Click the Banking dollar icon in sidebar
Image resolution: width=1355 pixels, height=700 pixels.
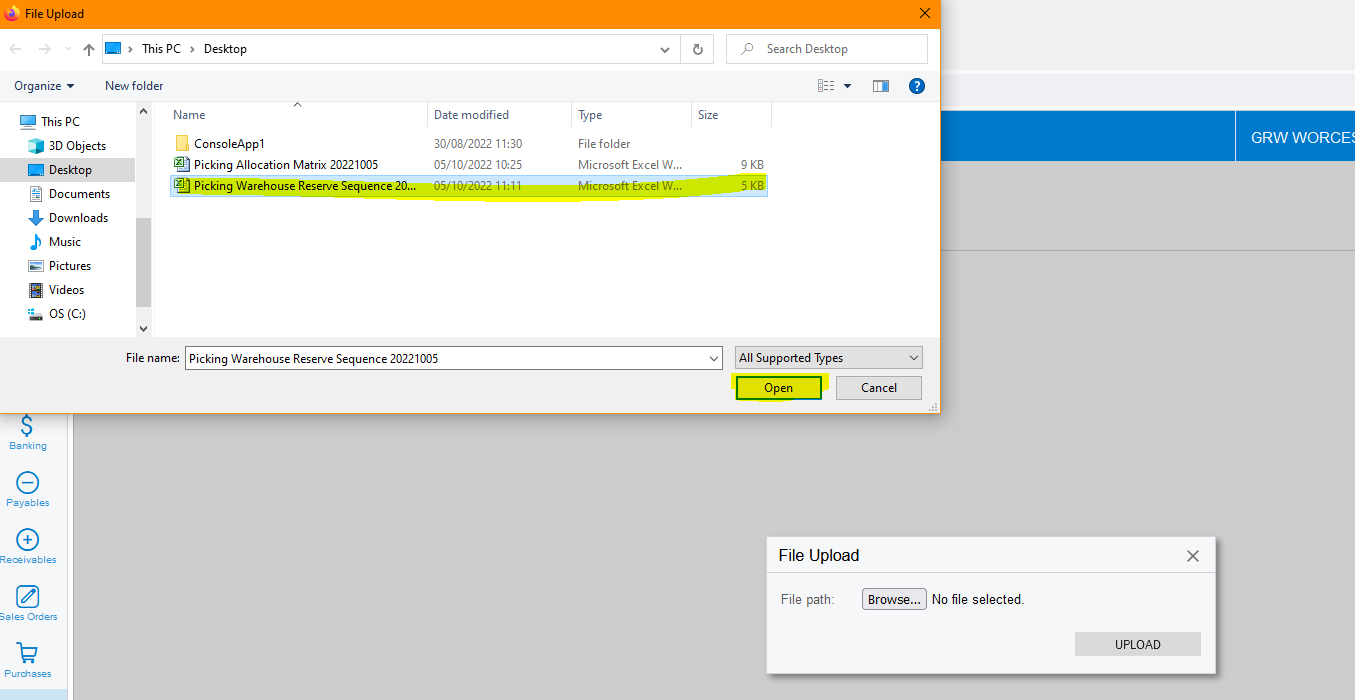click(28, 427)
